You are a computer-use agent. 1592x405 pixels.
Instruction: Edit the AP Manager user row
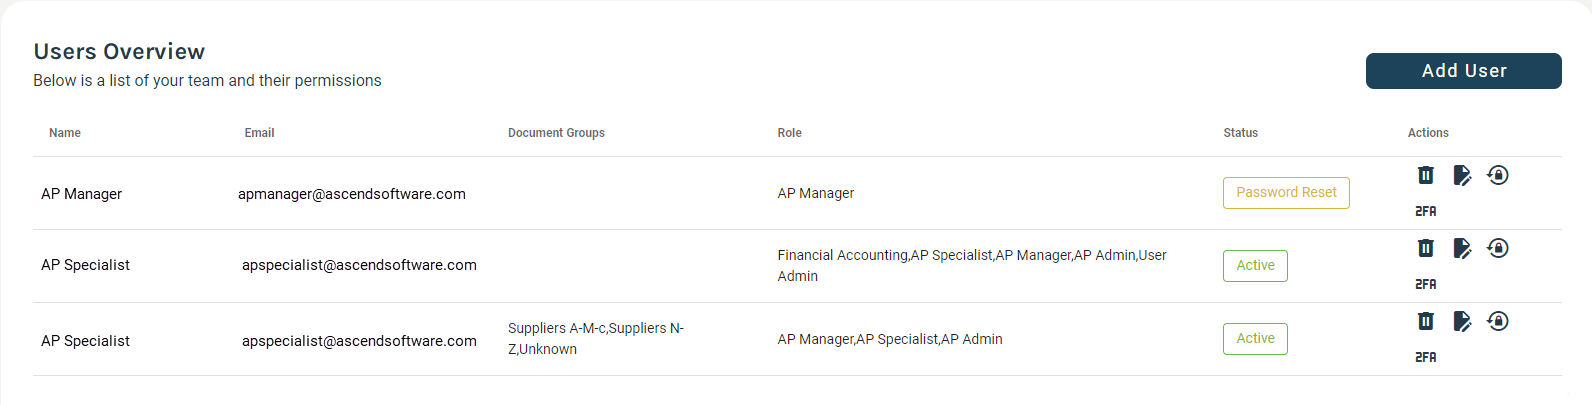coord(1462,176)
